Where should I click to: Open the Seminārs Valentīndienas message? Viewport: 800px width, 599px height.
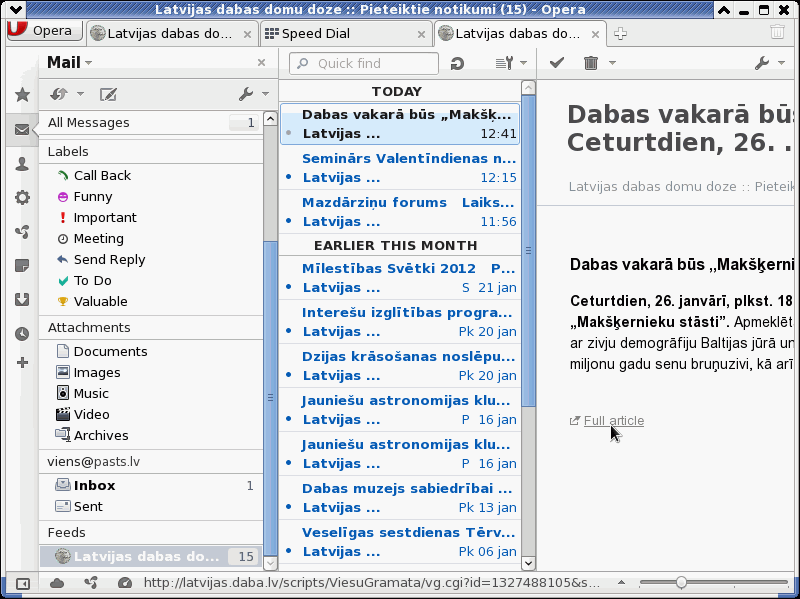pos(400,168)
